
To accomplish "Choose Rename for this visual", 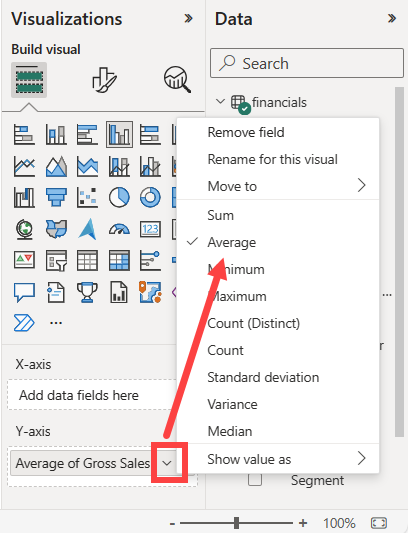I will coord(278,159).
